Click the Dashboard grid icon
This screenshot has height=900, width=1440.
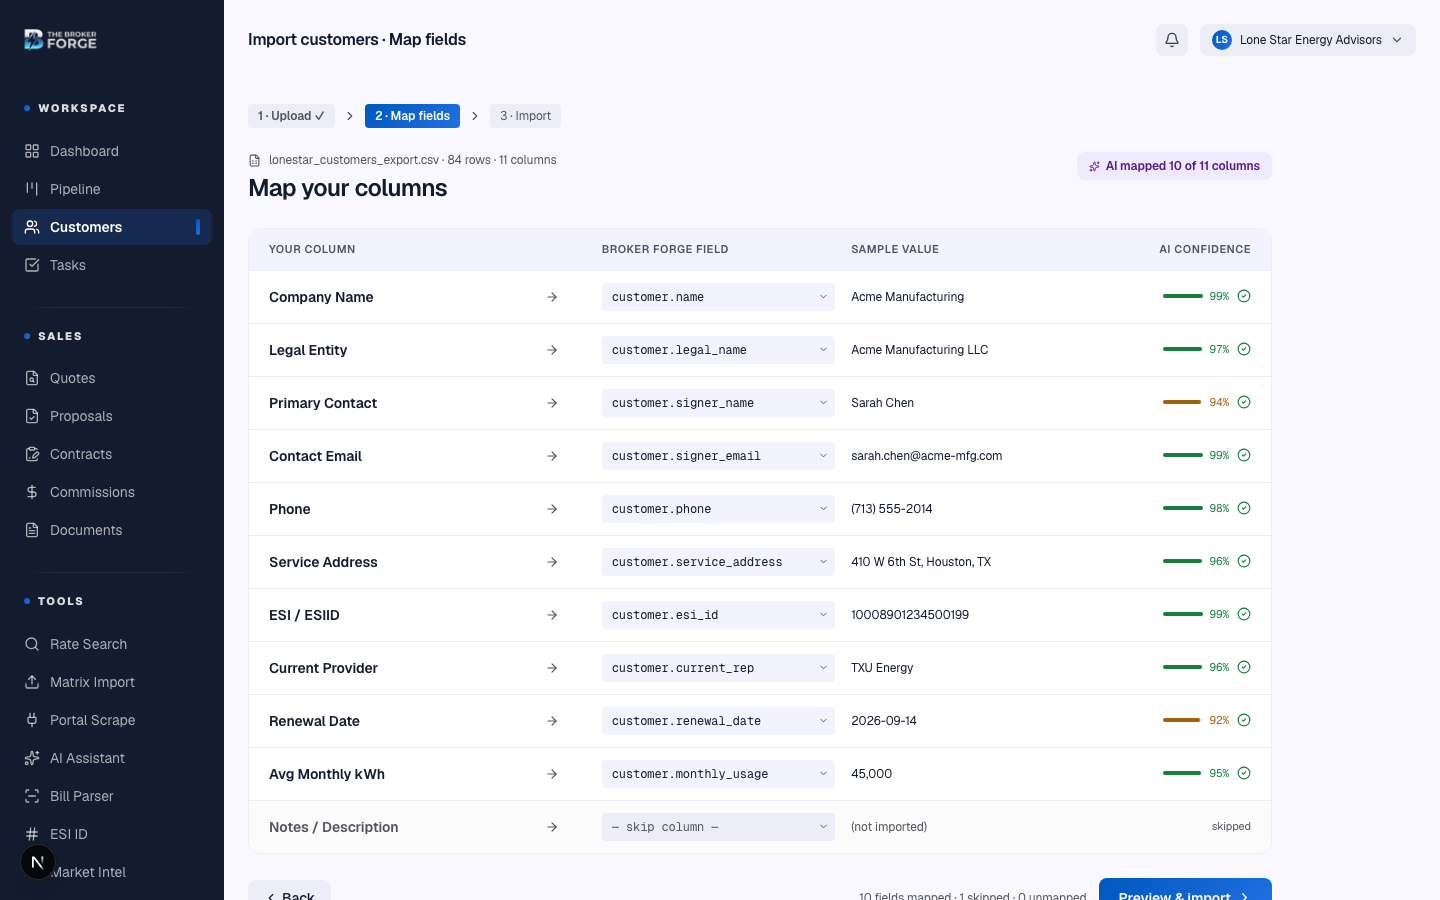[x=32, y=151]
